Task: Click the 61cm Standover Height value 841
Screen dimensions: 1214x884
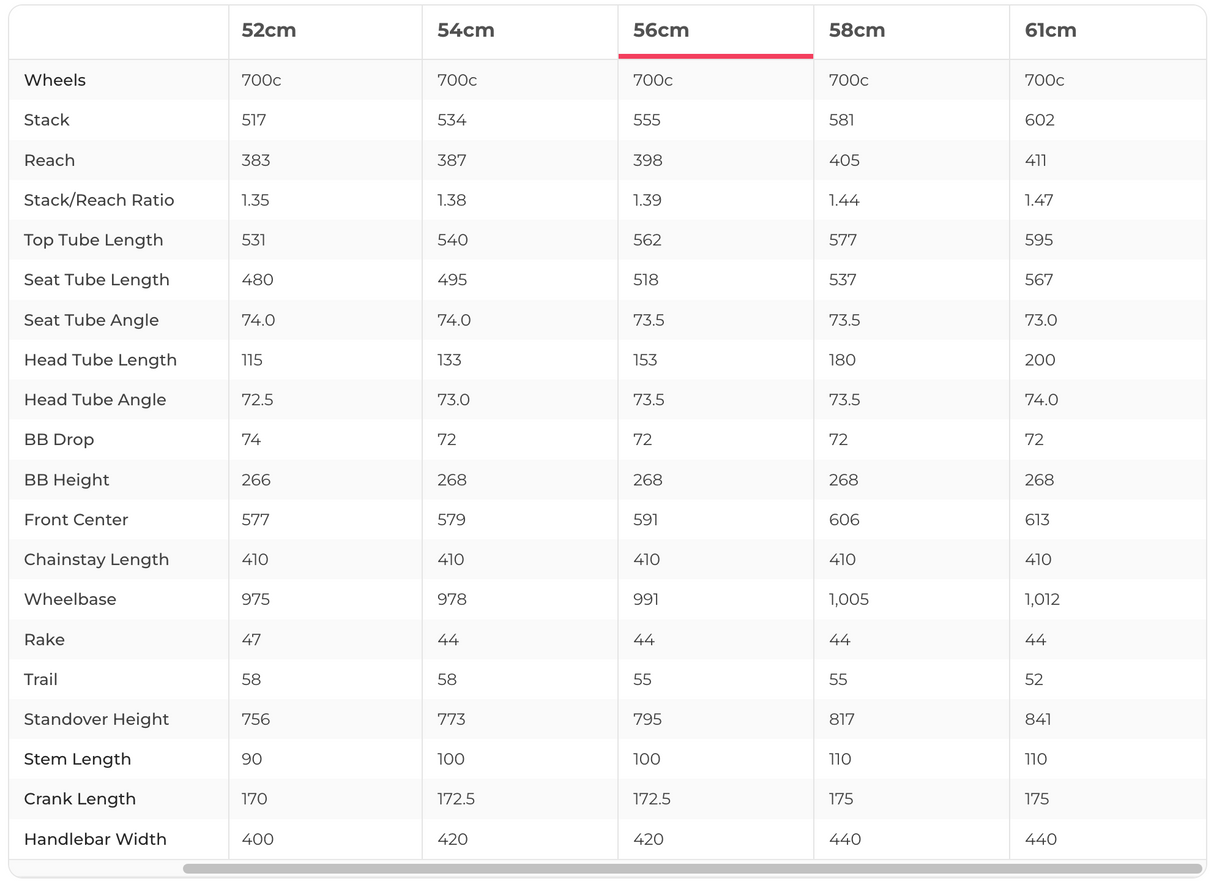Action: (1038, 720)
